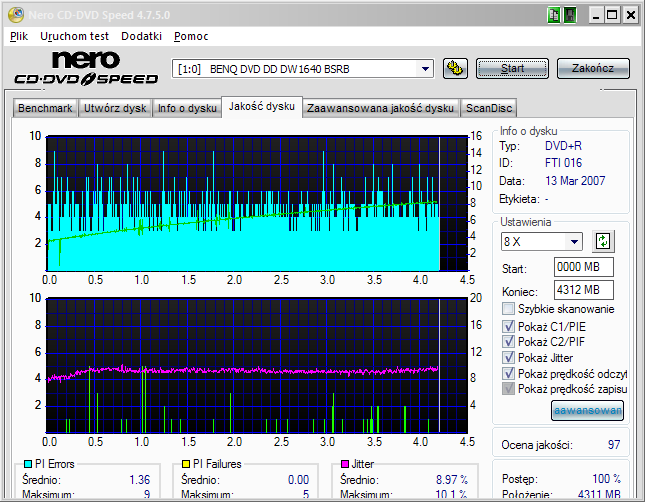Click the Nero application icon in title bar
This screenshot has width=645, height=502.
tap(16, 15)
